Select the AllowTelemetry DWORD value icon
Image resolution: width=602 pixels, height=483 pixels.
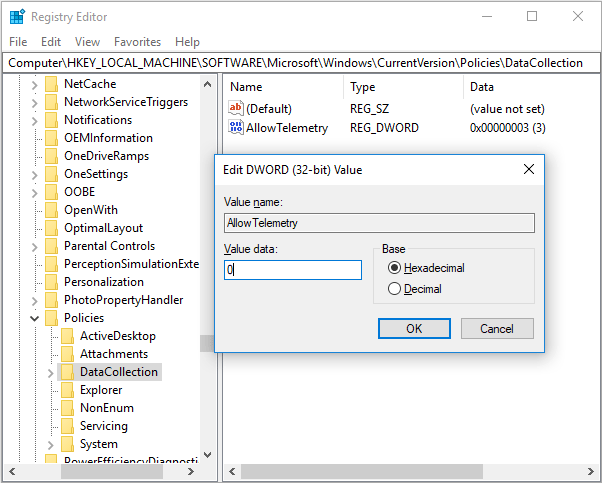[x=235, y=127]
